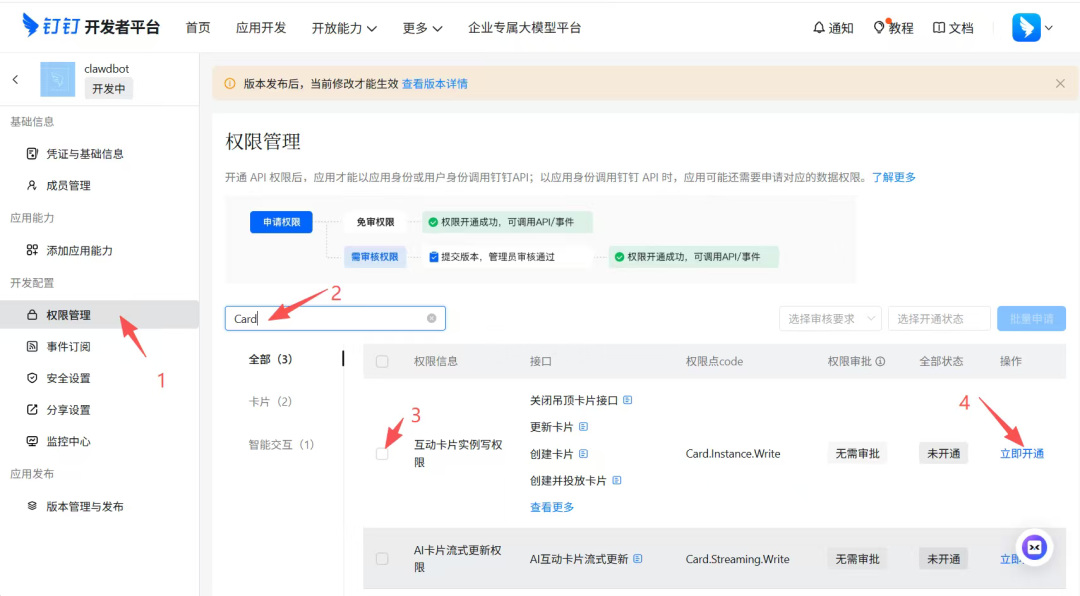Viewport: 1080px width, 596px height.
Task: Open the 选择审核要求 dropdown
Action: (830, 318)
